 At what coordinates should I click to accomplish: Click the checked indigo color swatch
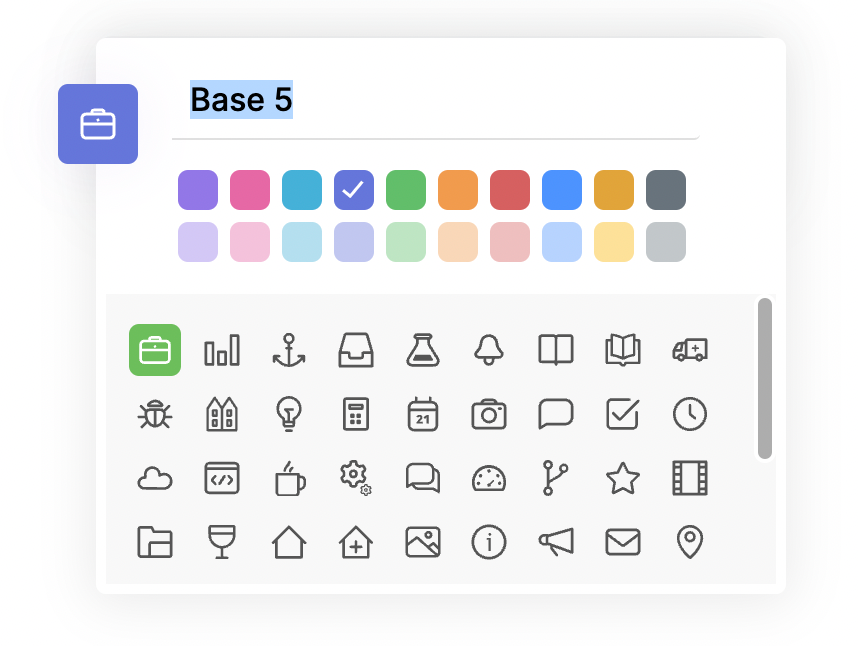(354, 190)
